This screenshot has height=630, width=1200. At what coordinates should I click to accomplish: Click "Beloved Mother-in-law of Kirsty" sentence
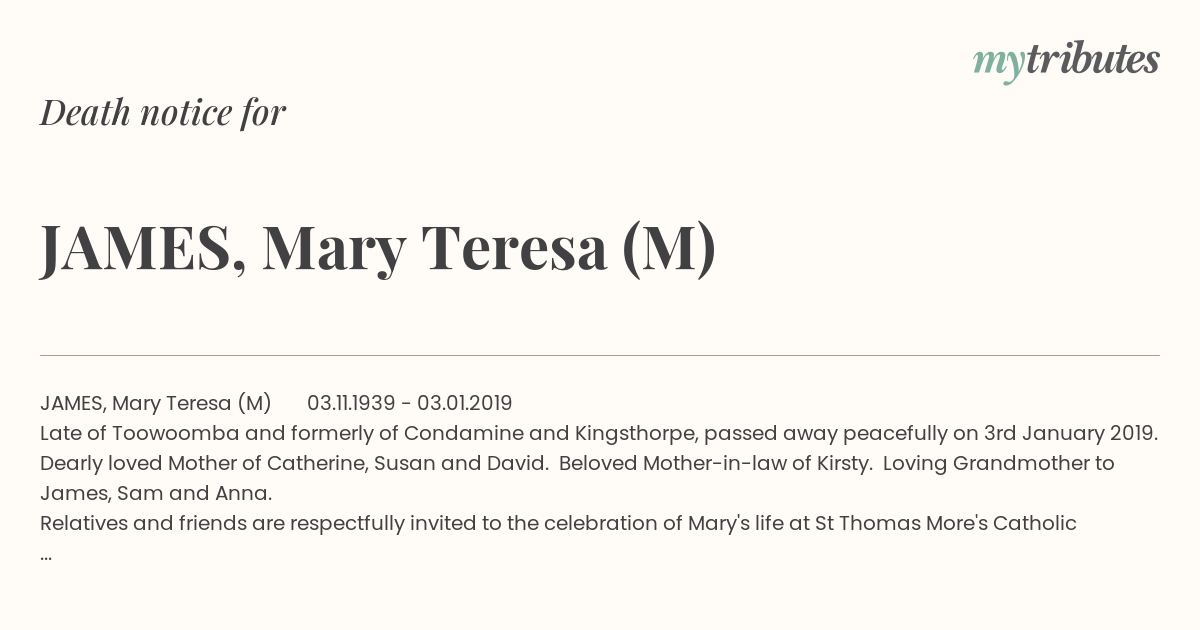click(714, 464)
